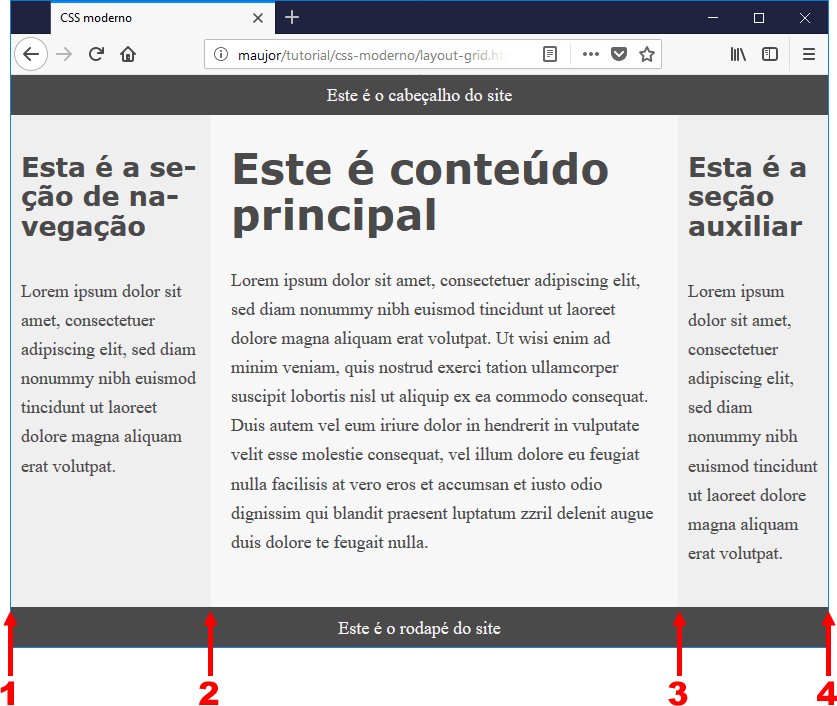The width and height of the screenshot is (837, 706).
Task: Click the site header text bar
Action: click(x=419, y=95)
